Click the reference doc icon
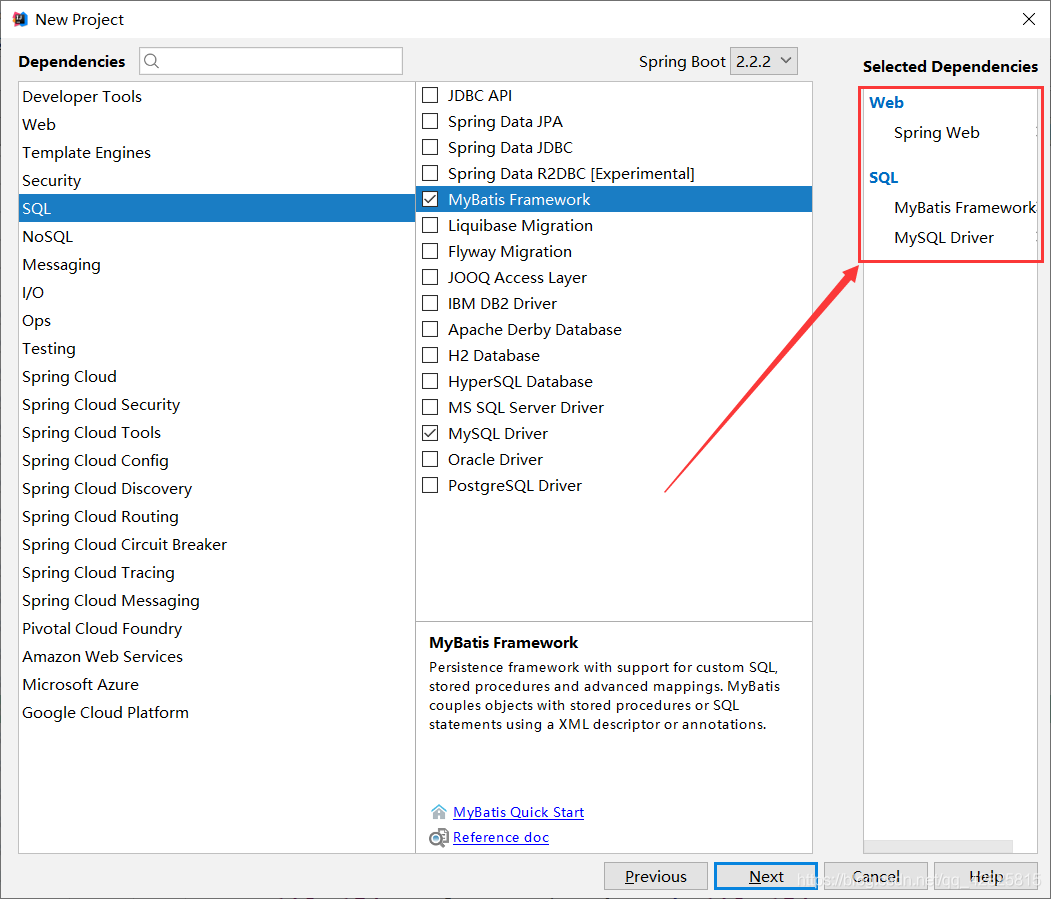The height and width of the screenshot is (899, 1051). 438,838
